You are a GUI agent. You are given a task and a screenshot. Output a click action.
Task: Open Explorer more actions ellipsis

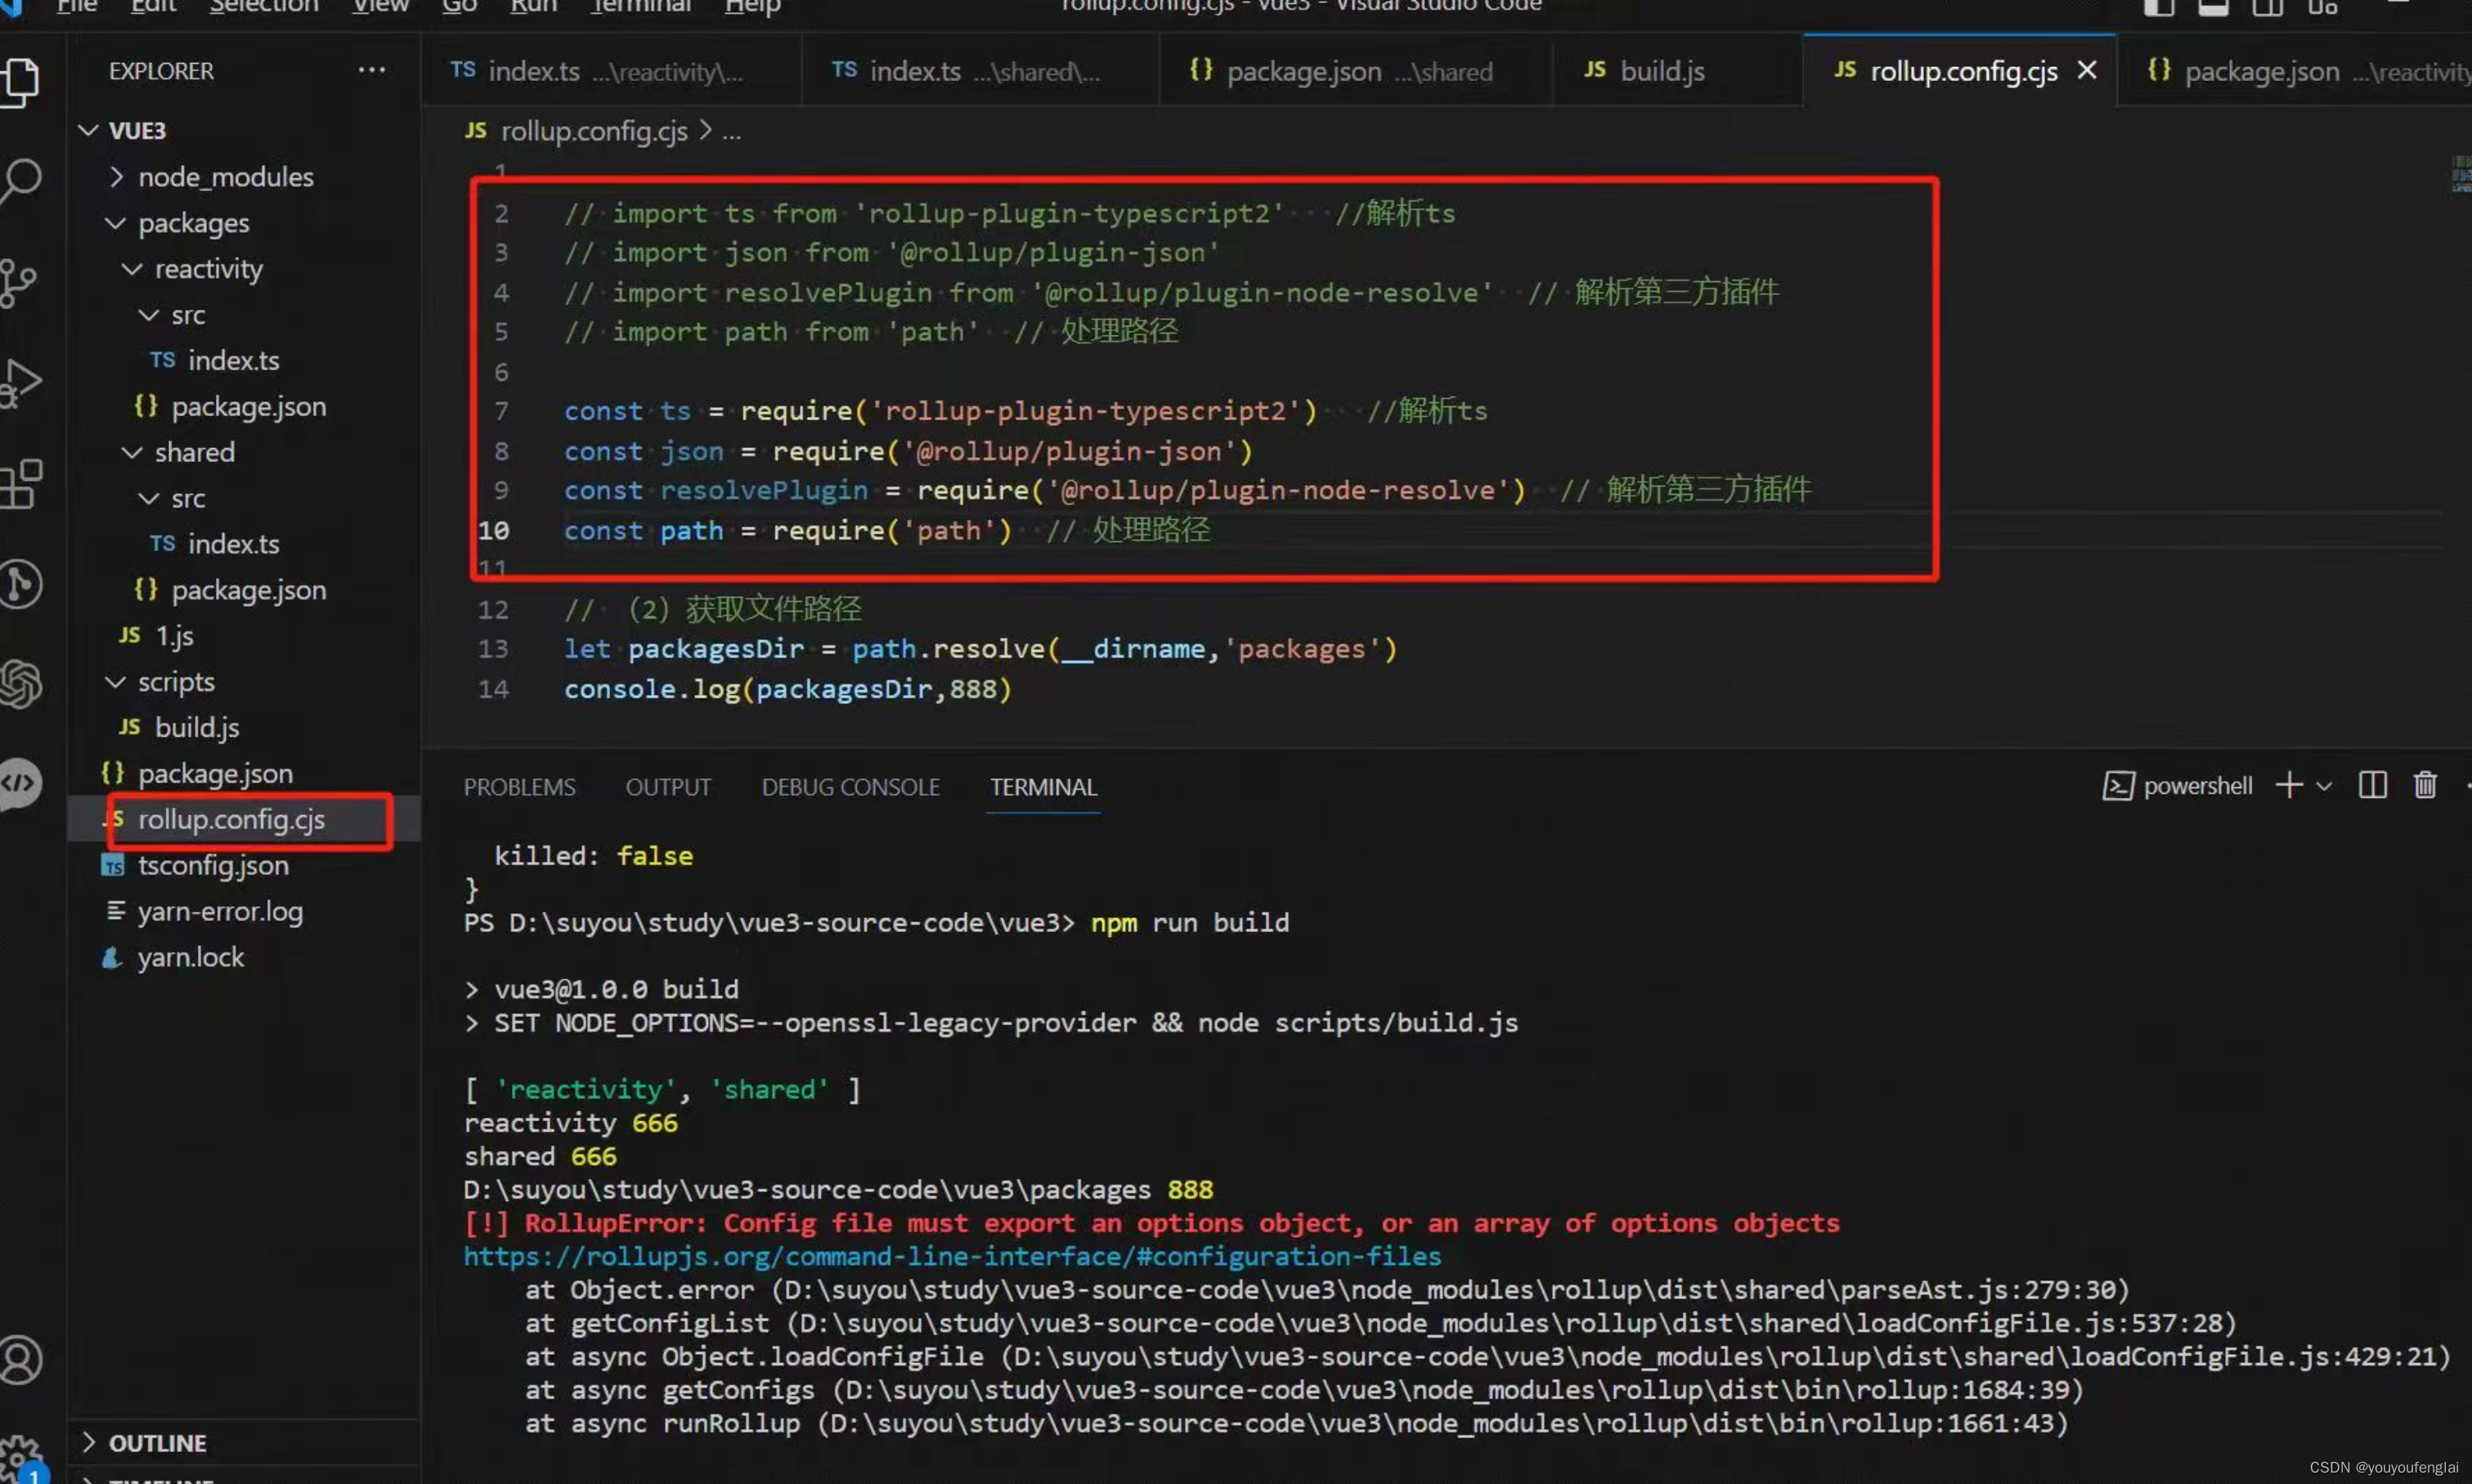tap(372, 70)
